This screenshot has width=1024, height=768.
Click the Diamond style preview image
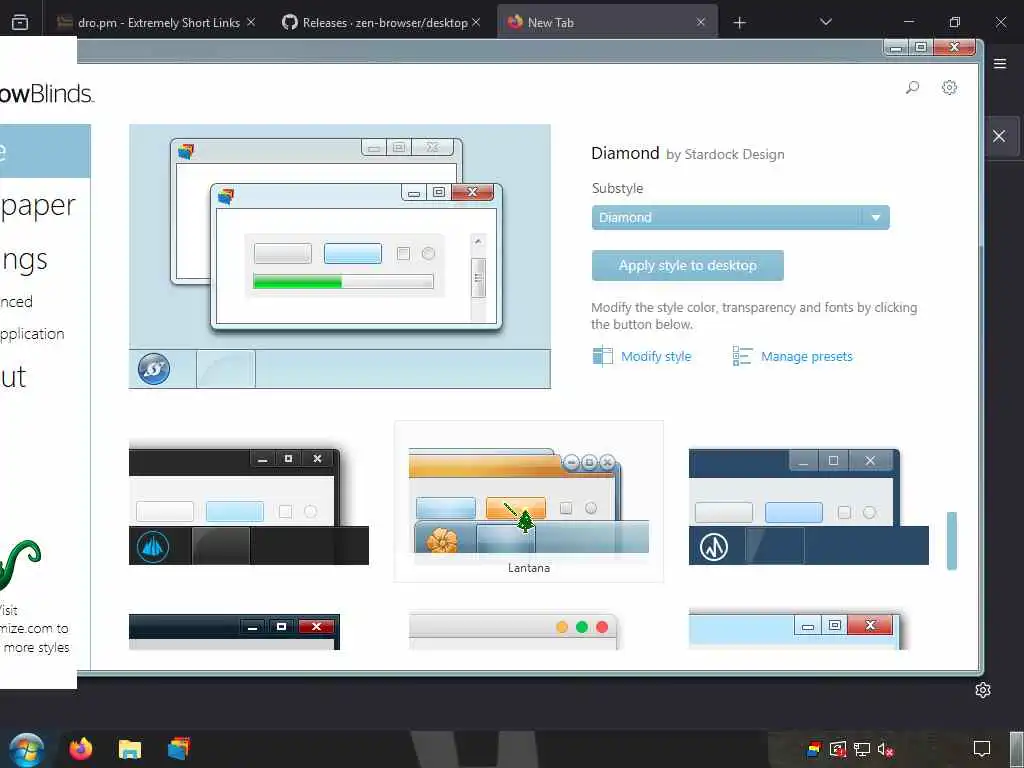340,256
